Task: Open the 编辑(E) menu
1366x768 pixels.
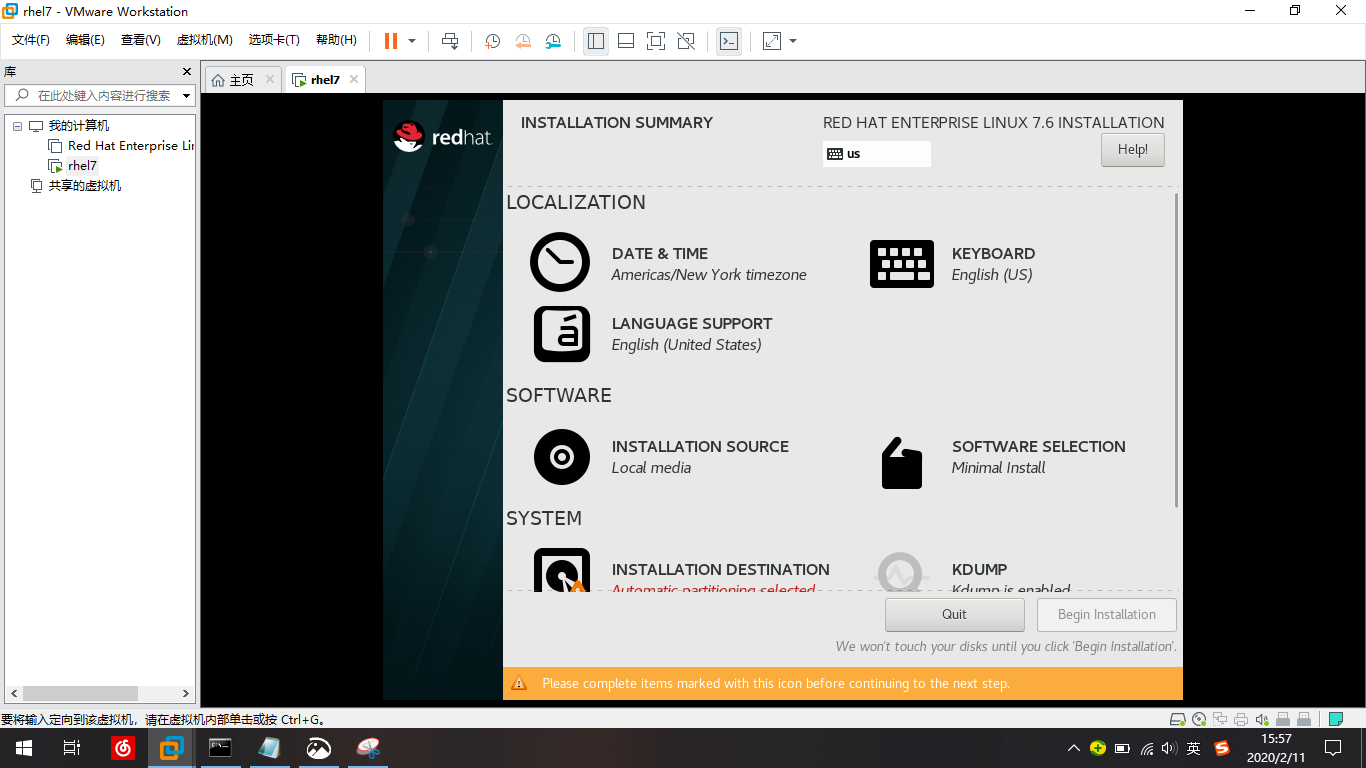Action: click(85, 40)
